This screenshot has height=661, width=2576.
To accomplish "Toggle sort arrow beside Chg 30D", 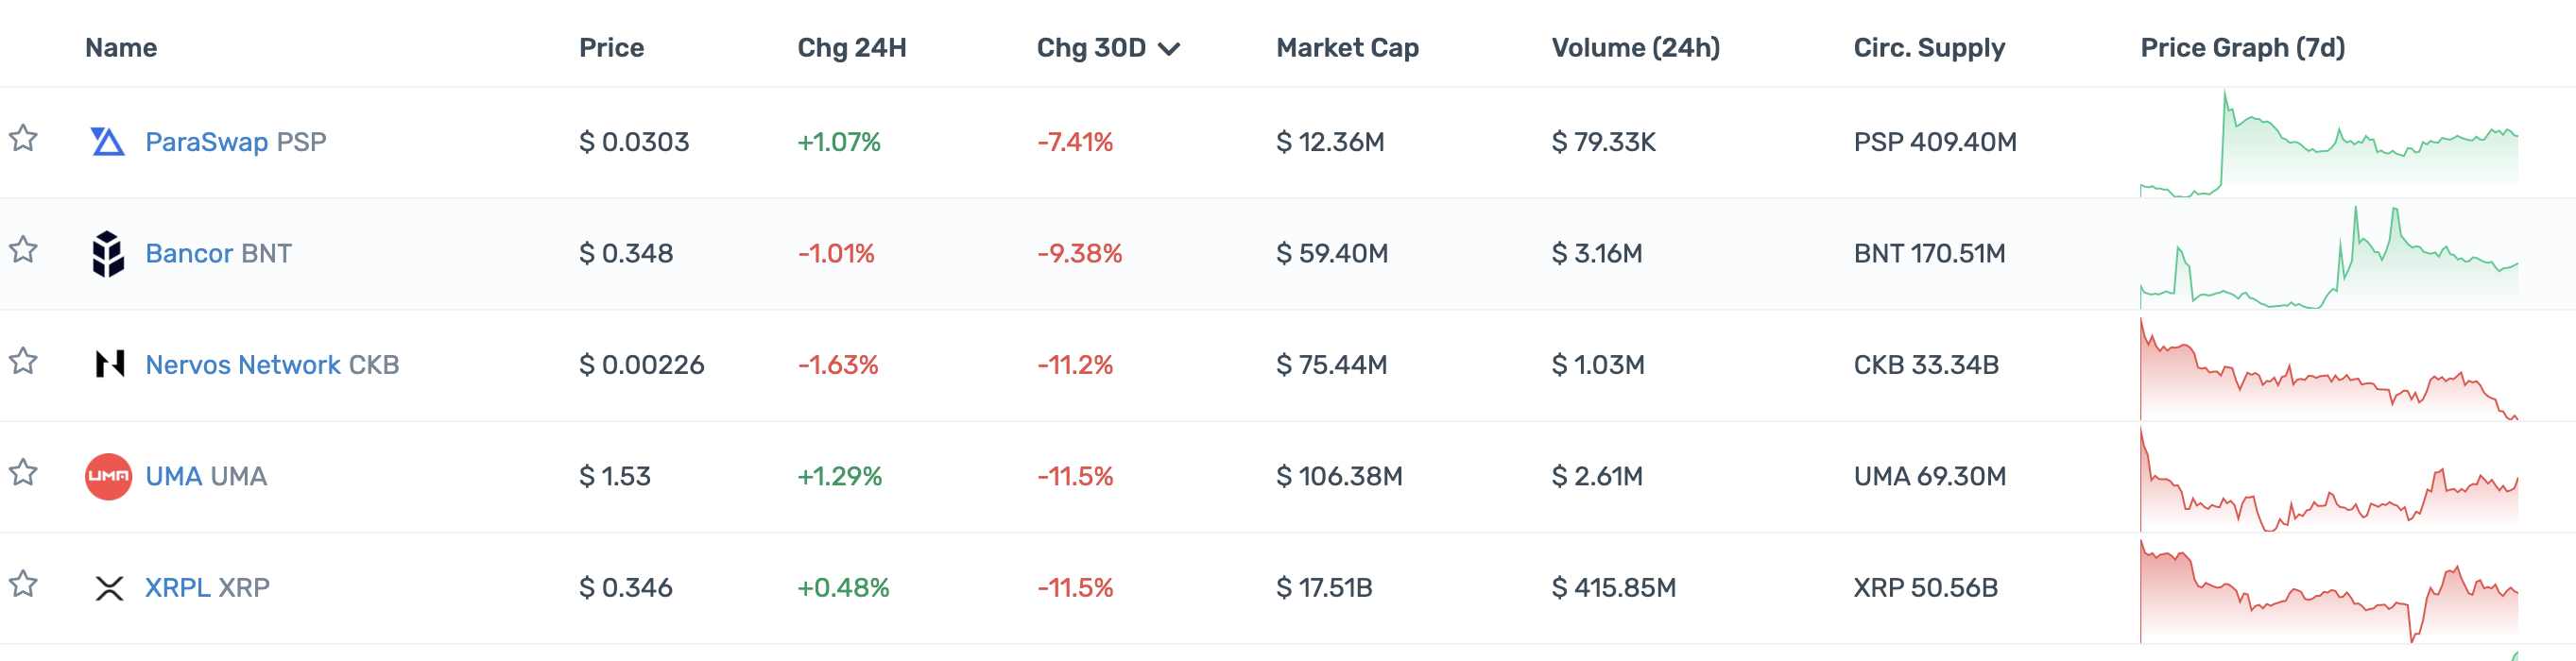I will 1169,49.
